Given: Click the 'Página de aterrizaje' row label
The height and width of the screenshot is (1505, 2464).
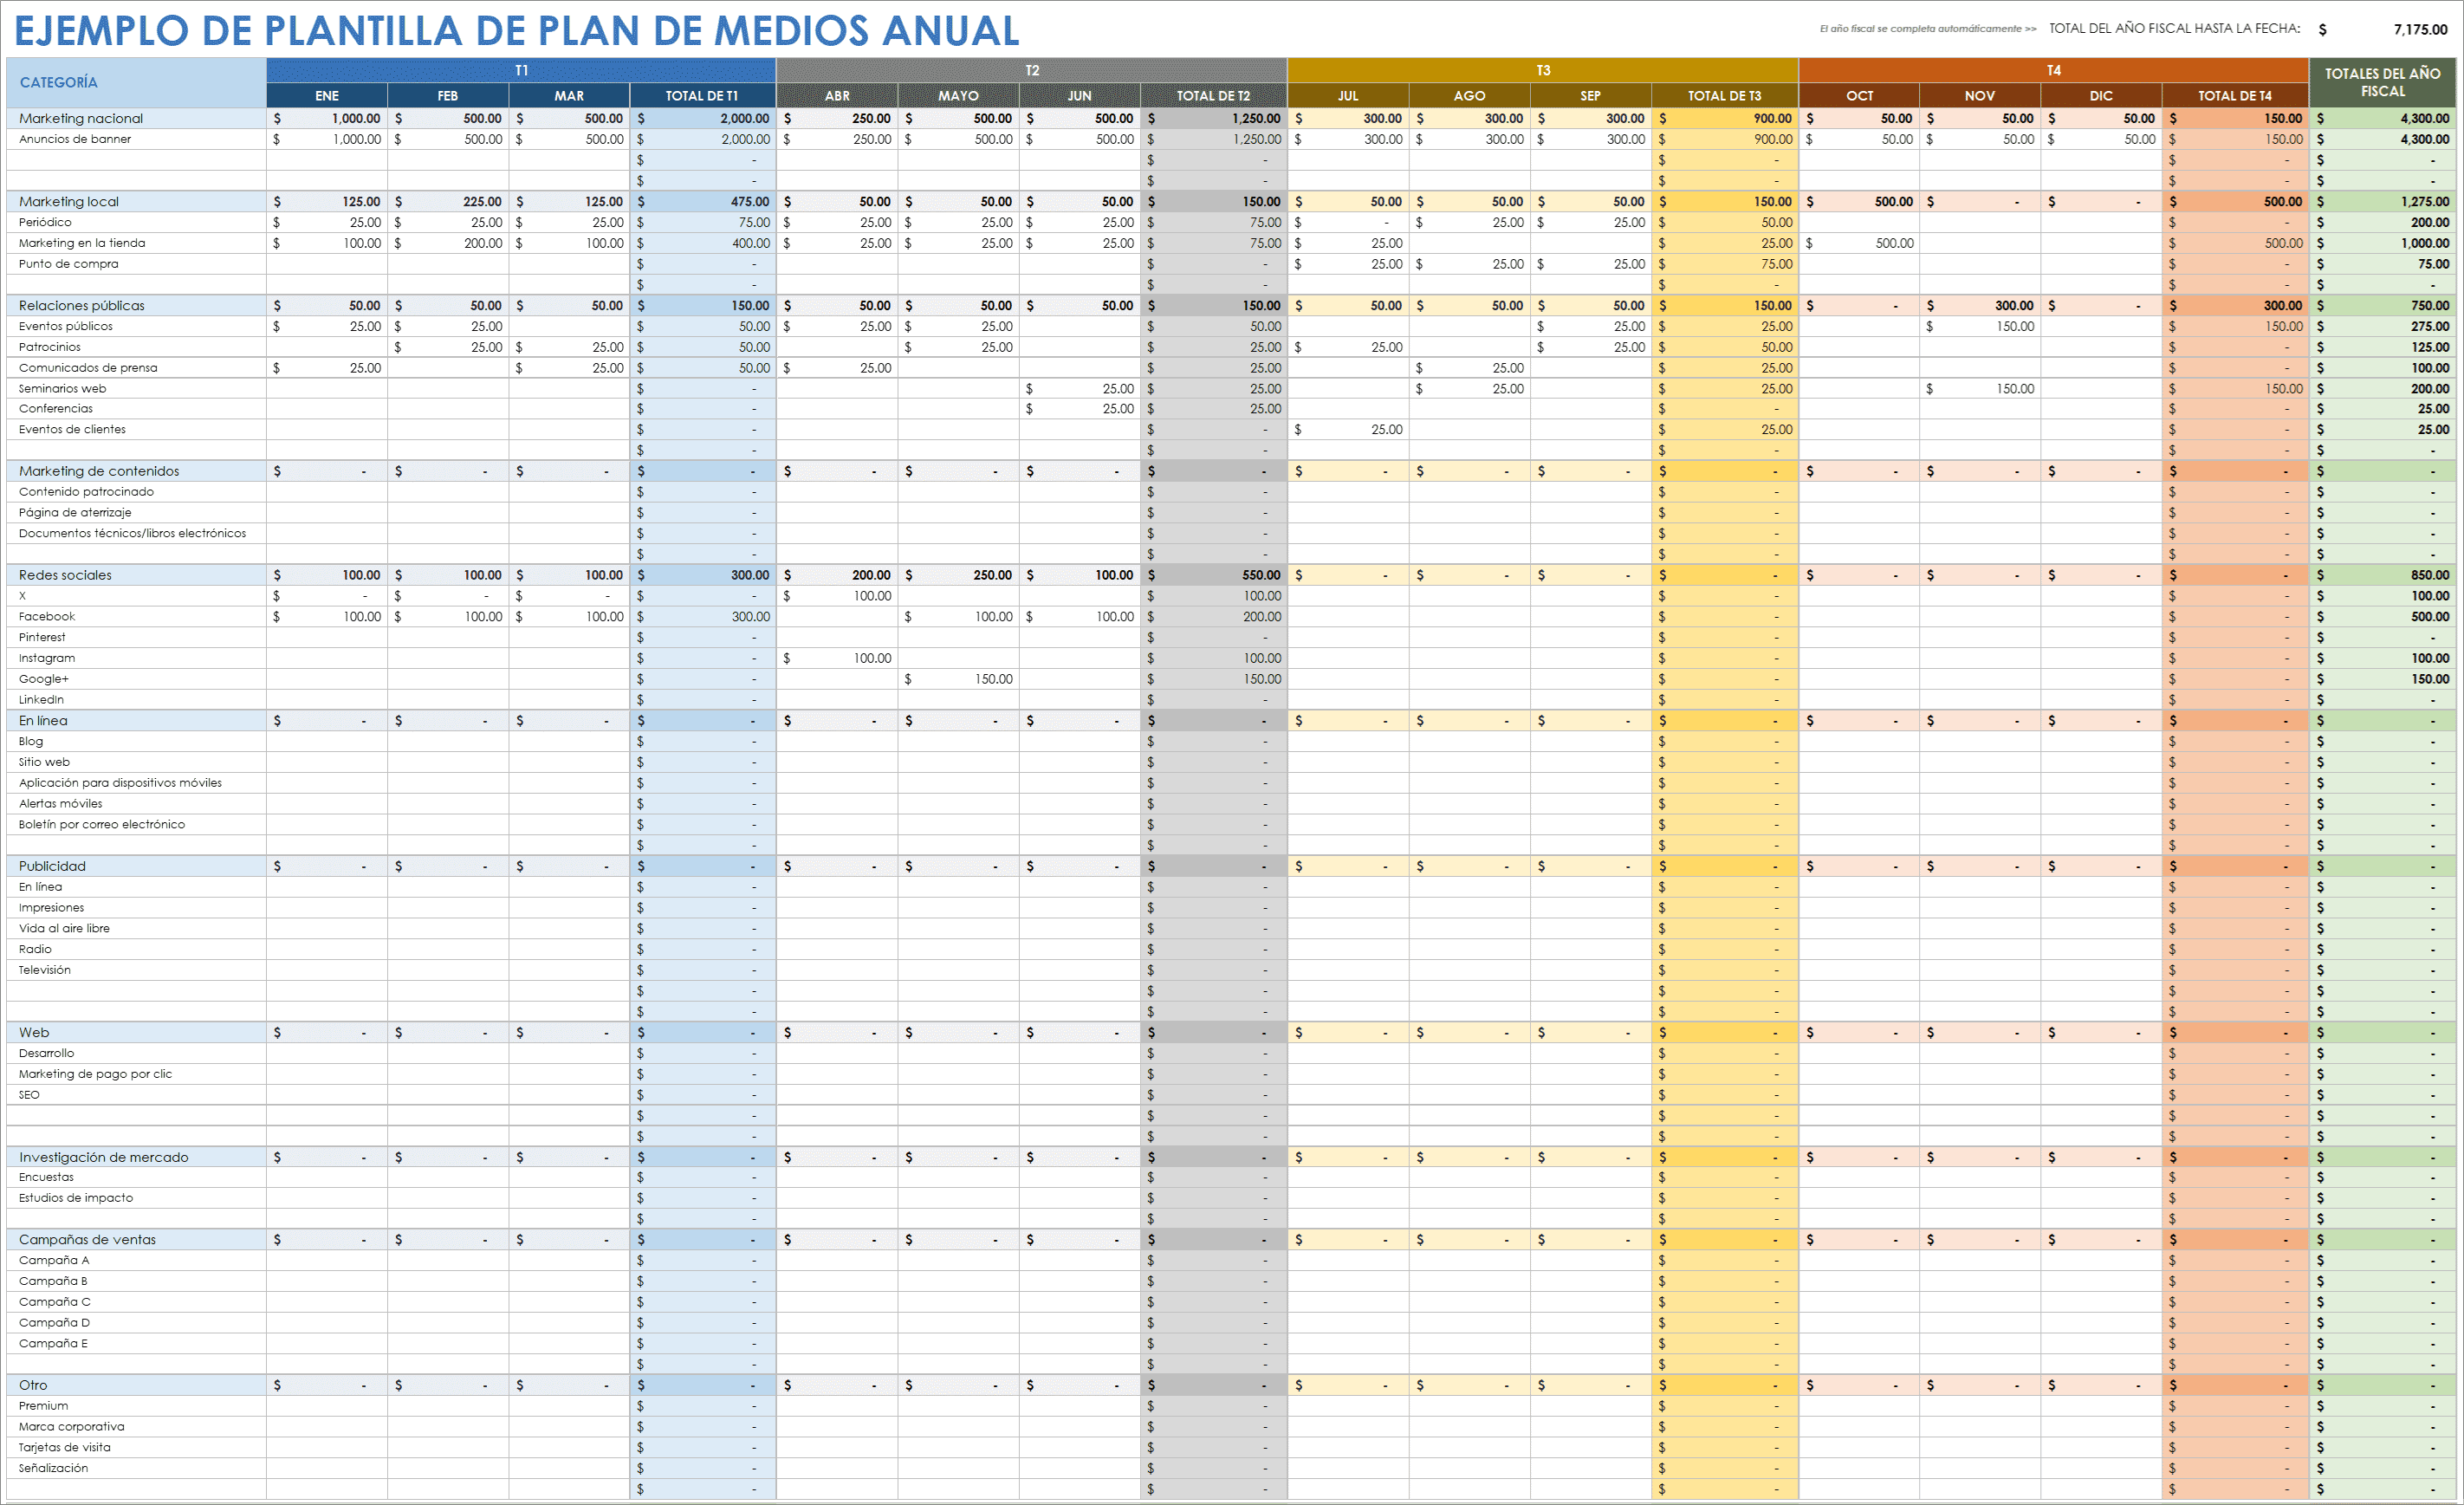Looking at the screenshot, I should click(x=75, y=513).
